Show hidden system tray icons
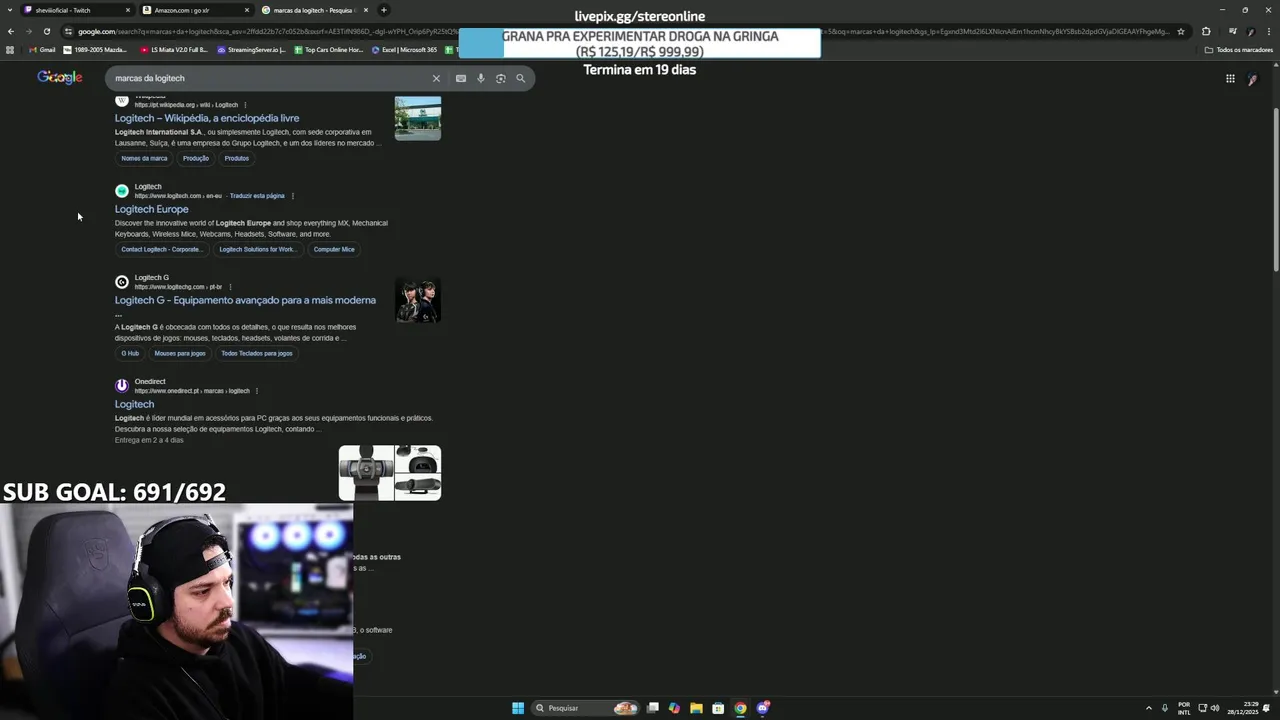Viewport: 1280px width, 720px height. coord(1148,708)
